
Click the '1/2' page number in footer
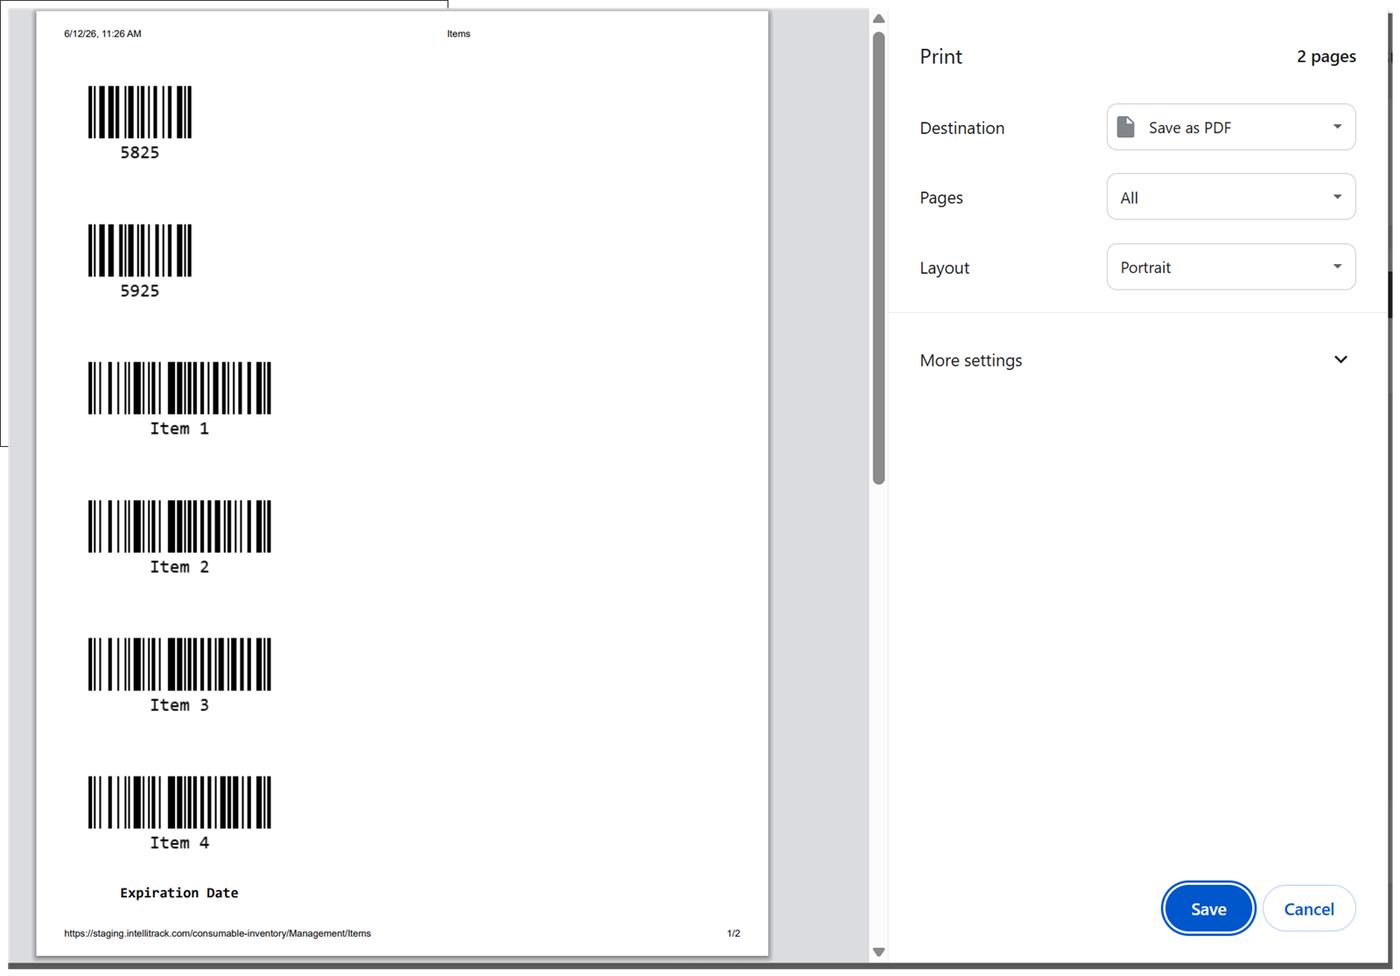coord(734,933)
